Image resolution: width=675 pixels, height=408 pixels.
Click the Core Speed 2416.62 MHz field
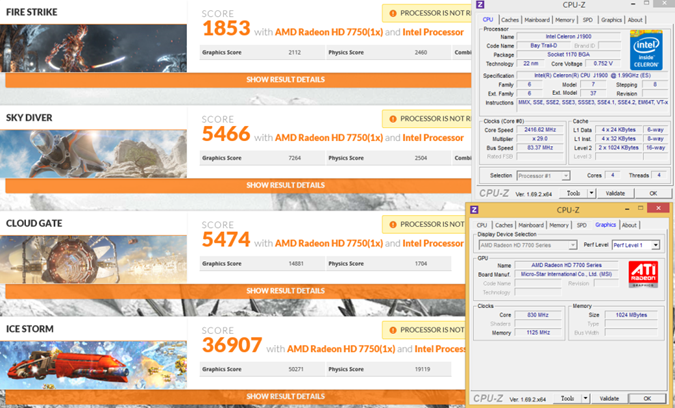coord(540,130)
